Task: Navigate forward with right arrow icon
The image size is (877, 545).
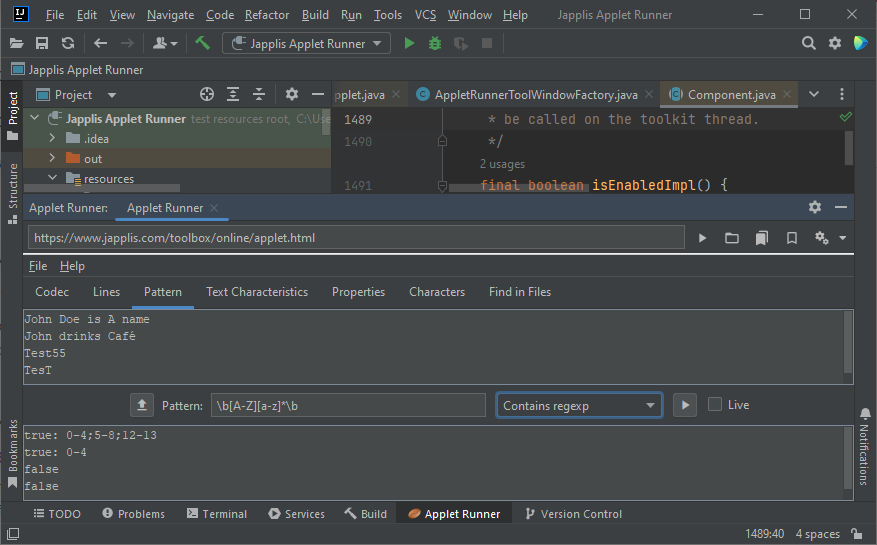Action: pos(128,43)
